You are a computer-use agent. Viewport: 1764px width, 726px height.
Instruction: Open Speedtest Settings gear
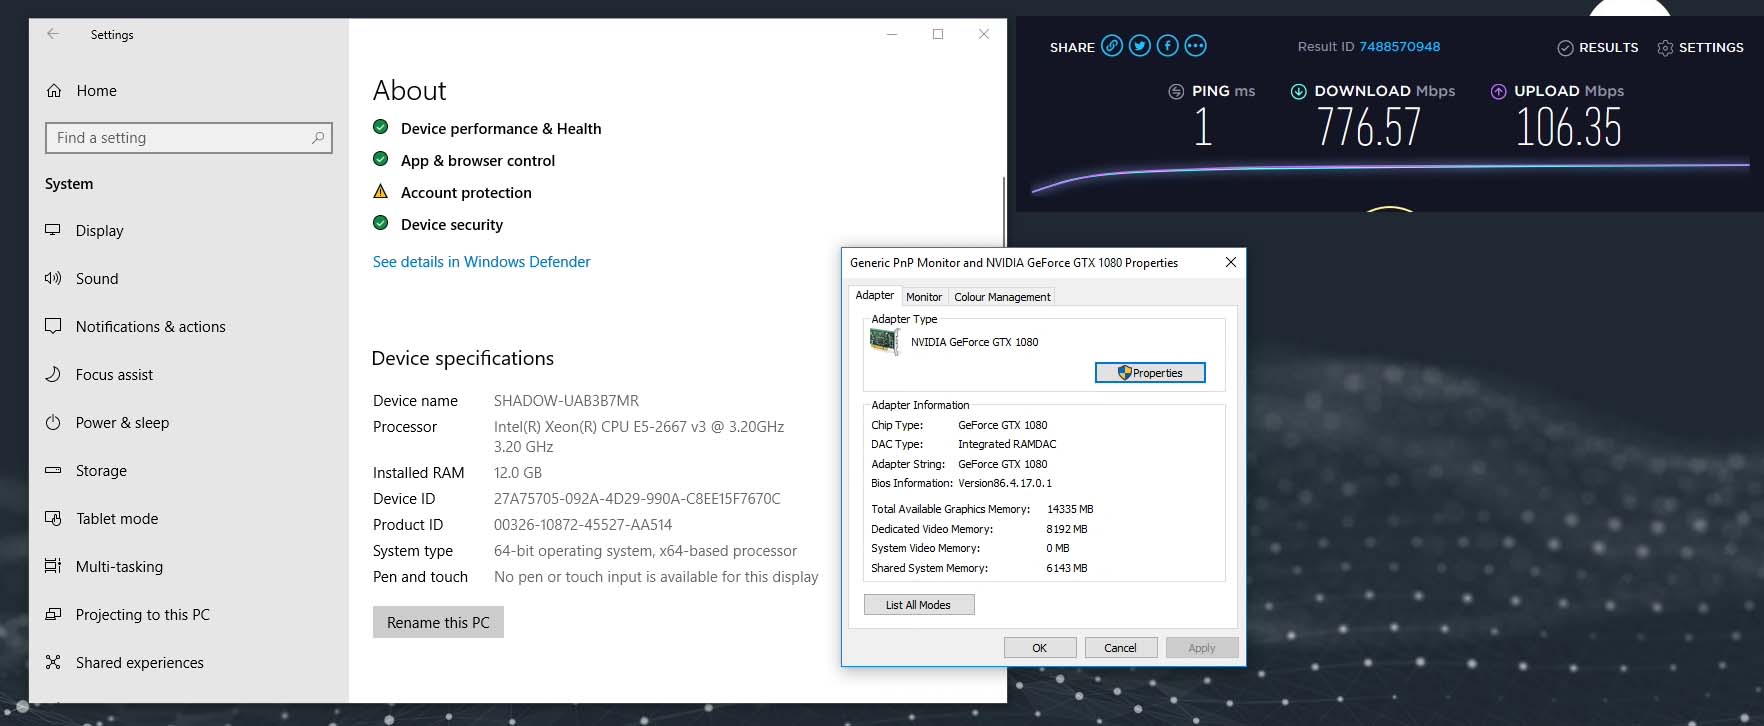(1700, 48)
